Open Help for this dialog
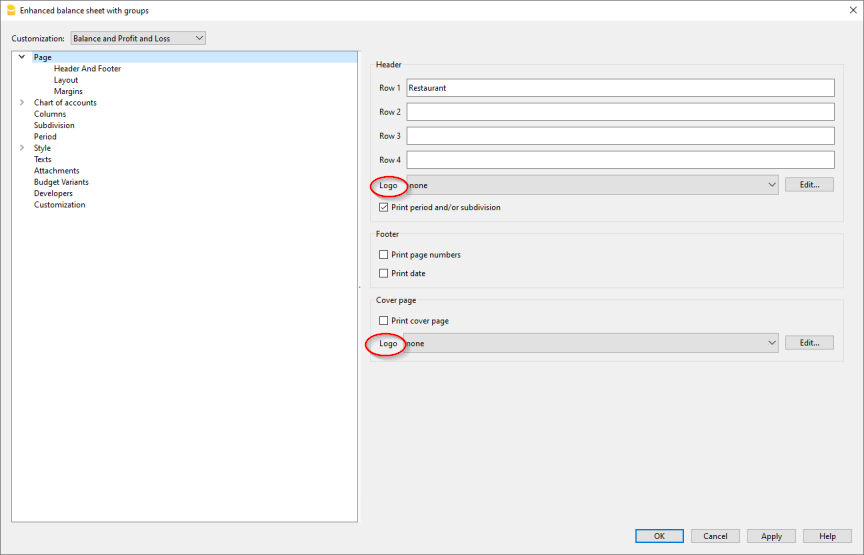This screenshot has width=864, height=555. coord(827,536)
